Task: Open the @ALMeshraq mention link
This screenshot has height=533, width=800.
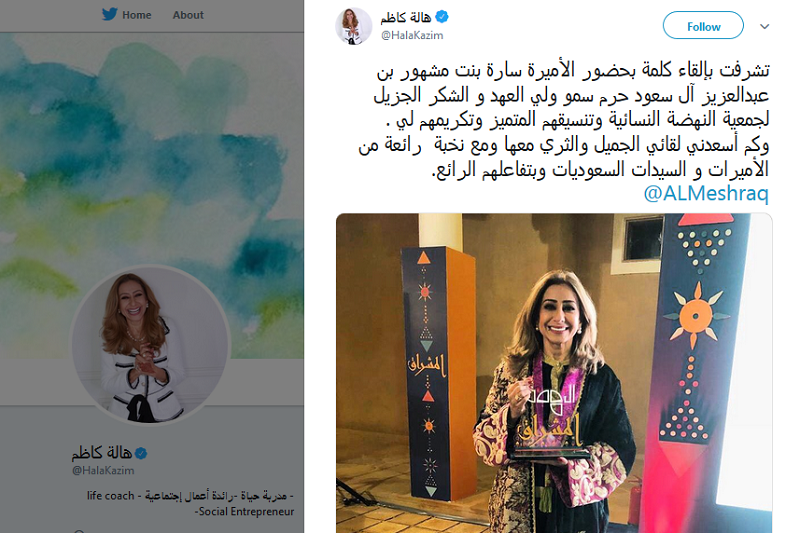Action: tap(706, 194)
